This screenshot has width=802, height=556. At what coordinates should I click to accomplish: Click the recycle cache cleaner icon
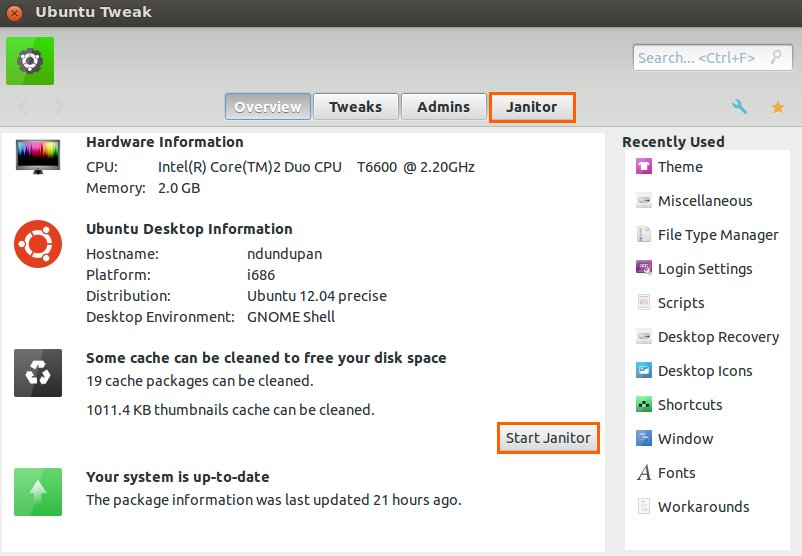[x=38, y=373]
